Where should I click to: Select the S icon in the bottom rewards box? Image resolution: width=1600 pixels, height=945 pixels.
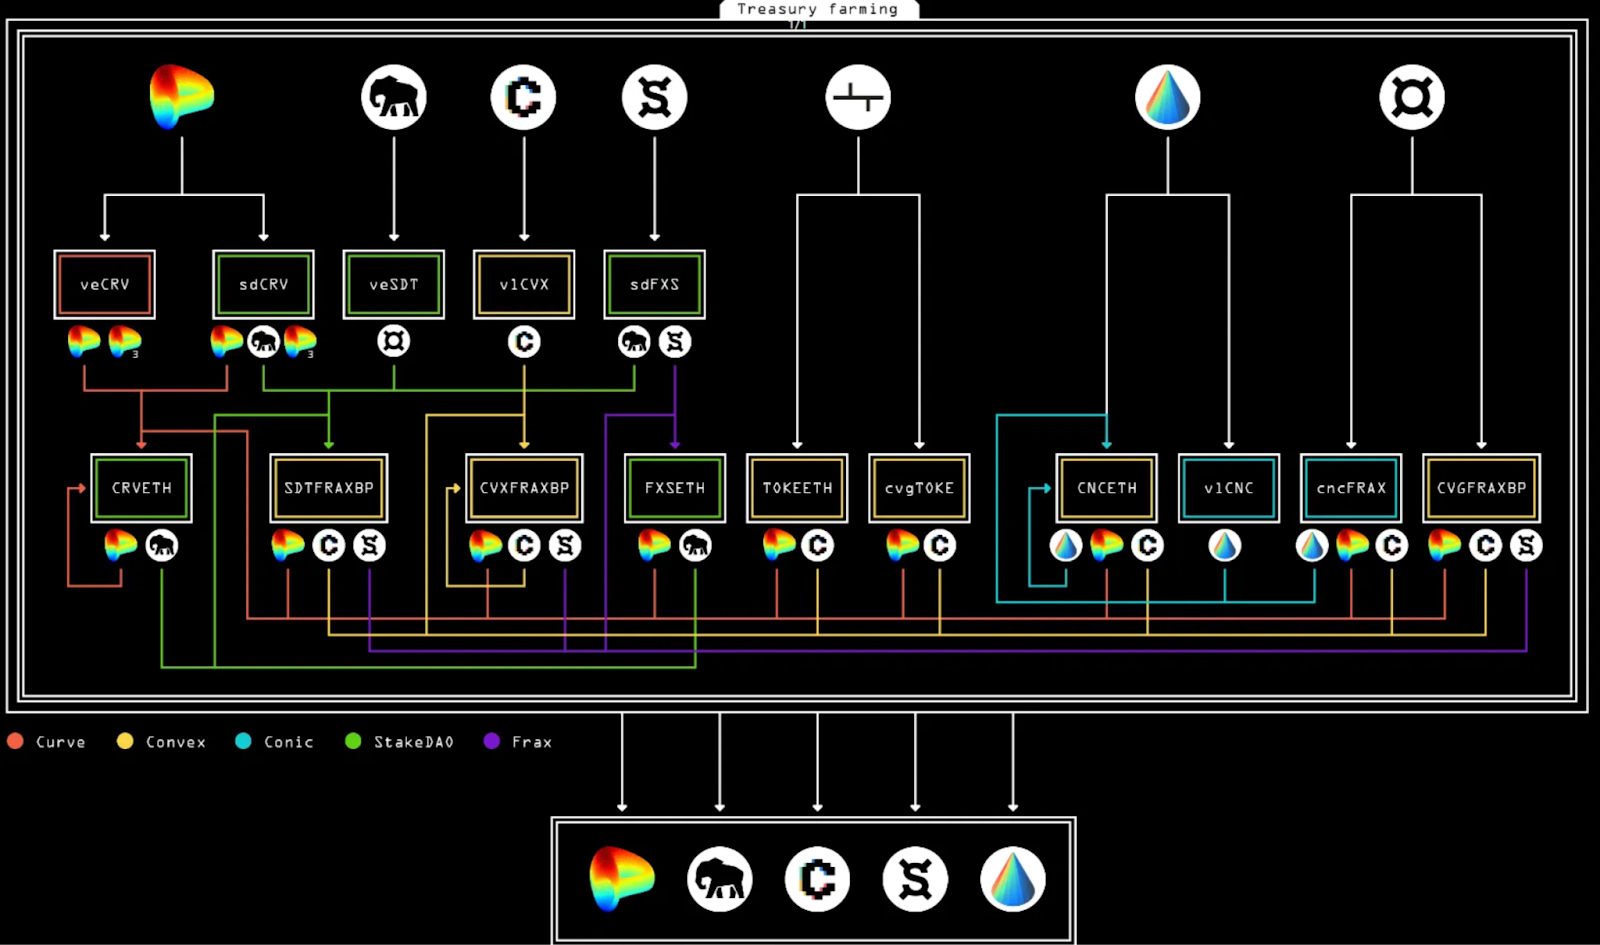coord(915,879)
